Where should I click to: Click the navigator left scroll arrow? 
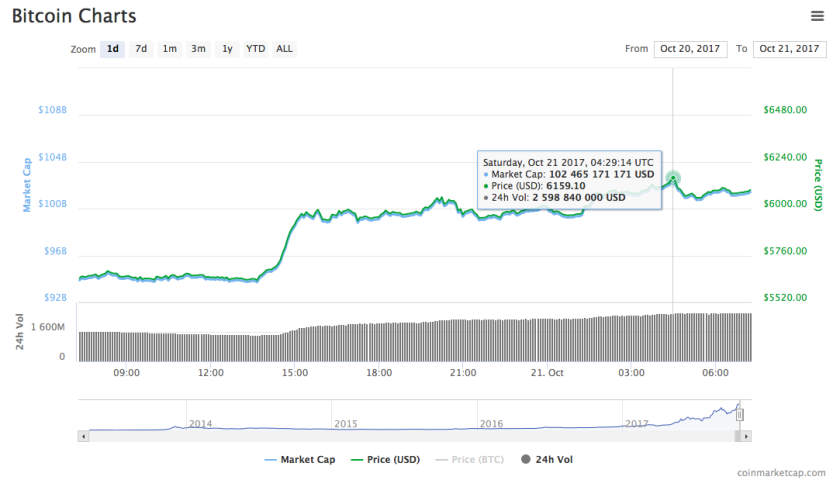click(x=82, y=436)
